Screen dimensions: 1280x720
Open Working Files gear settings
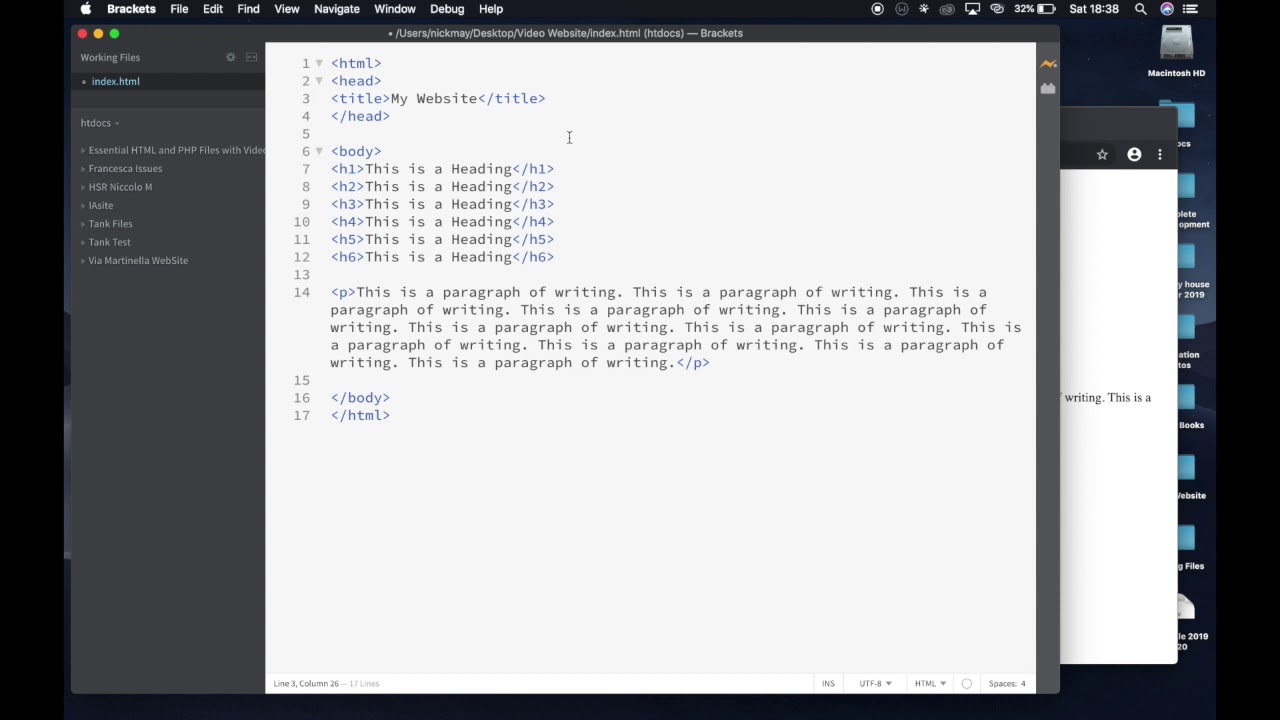[x=231, y=57]
